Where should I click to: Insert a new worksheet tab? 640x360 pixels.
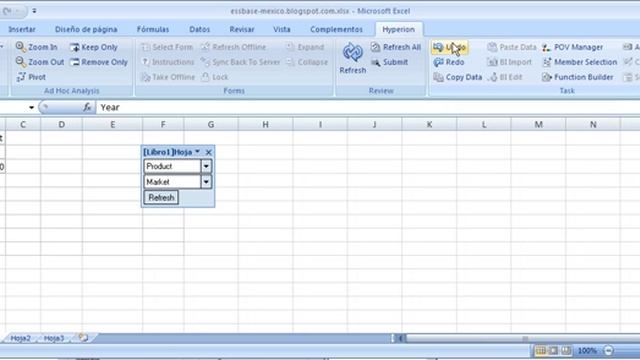(83, 338)
